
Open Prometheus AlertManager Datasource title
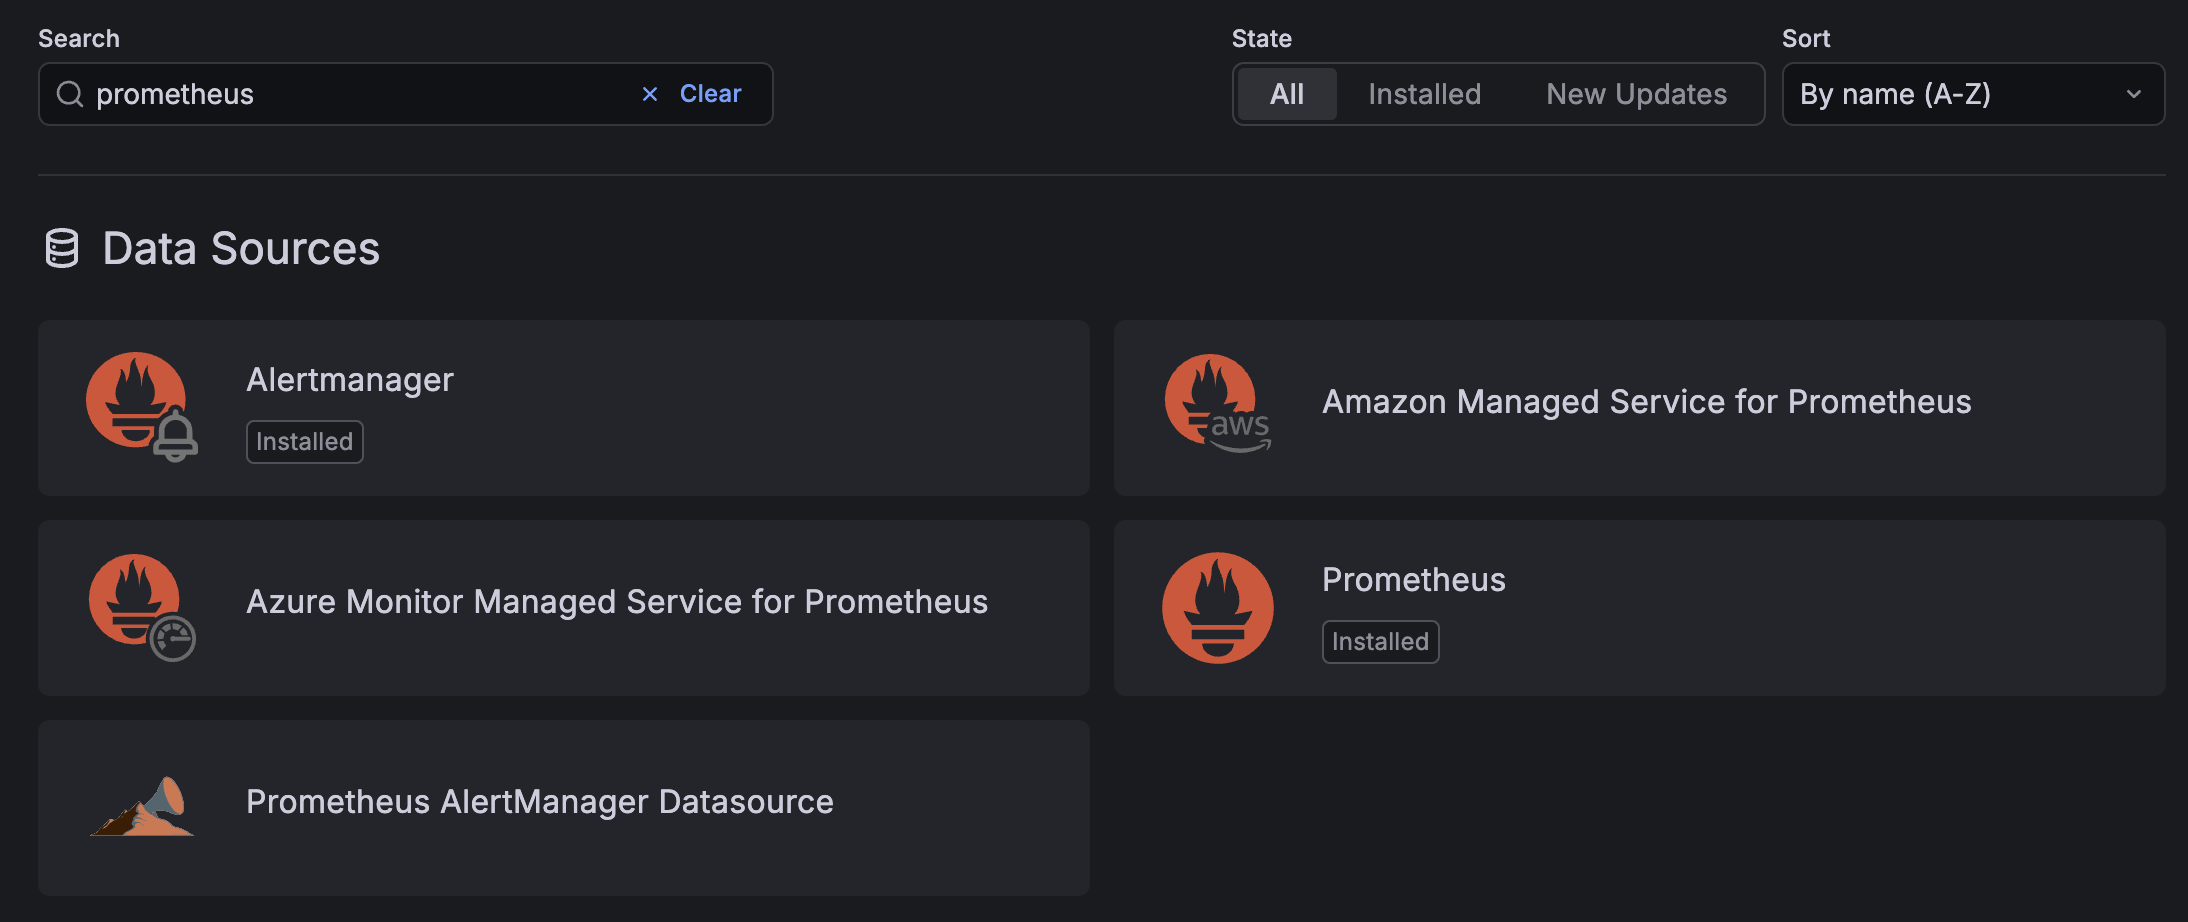coord(540,802)
